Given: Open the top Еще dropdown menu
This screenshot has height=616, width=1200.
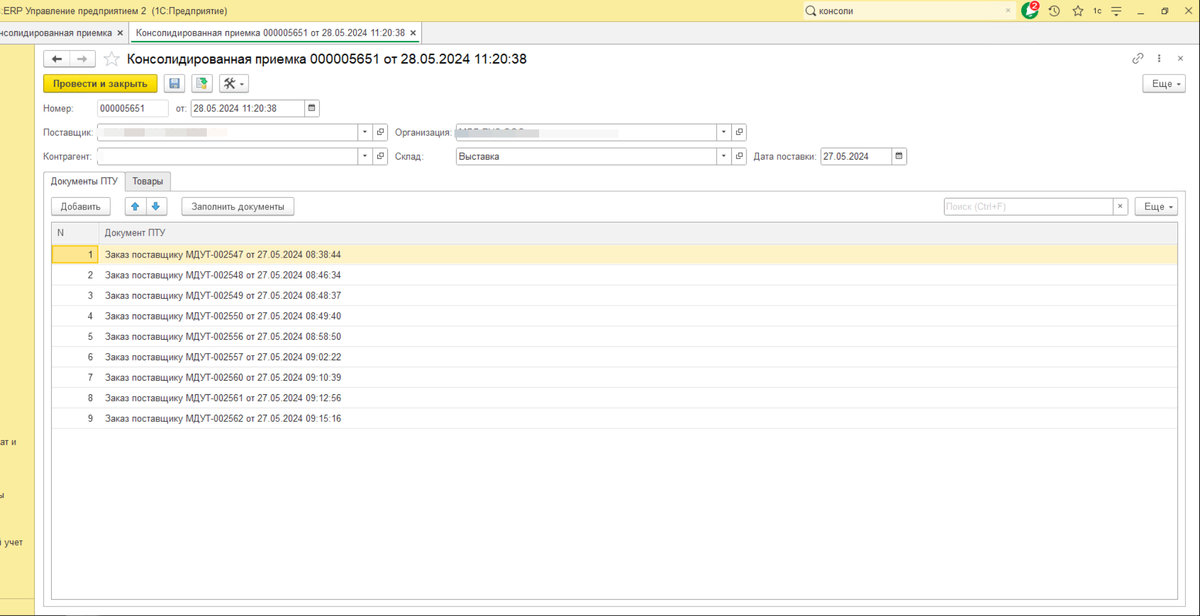Looking at the screenshot, I should 1165,84.
